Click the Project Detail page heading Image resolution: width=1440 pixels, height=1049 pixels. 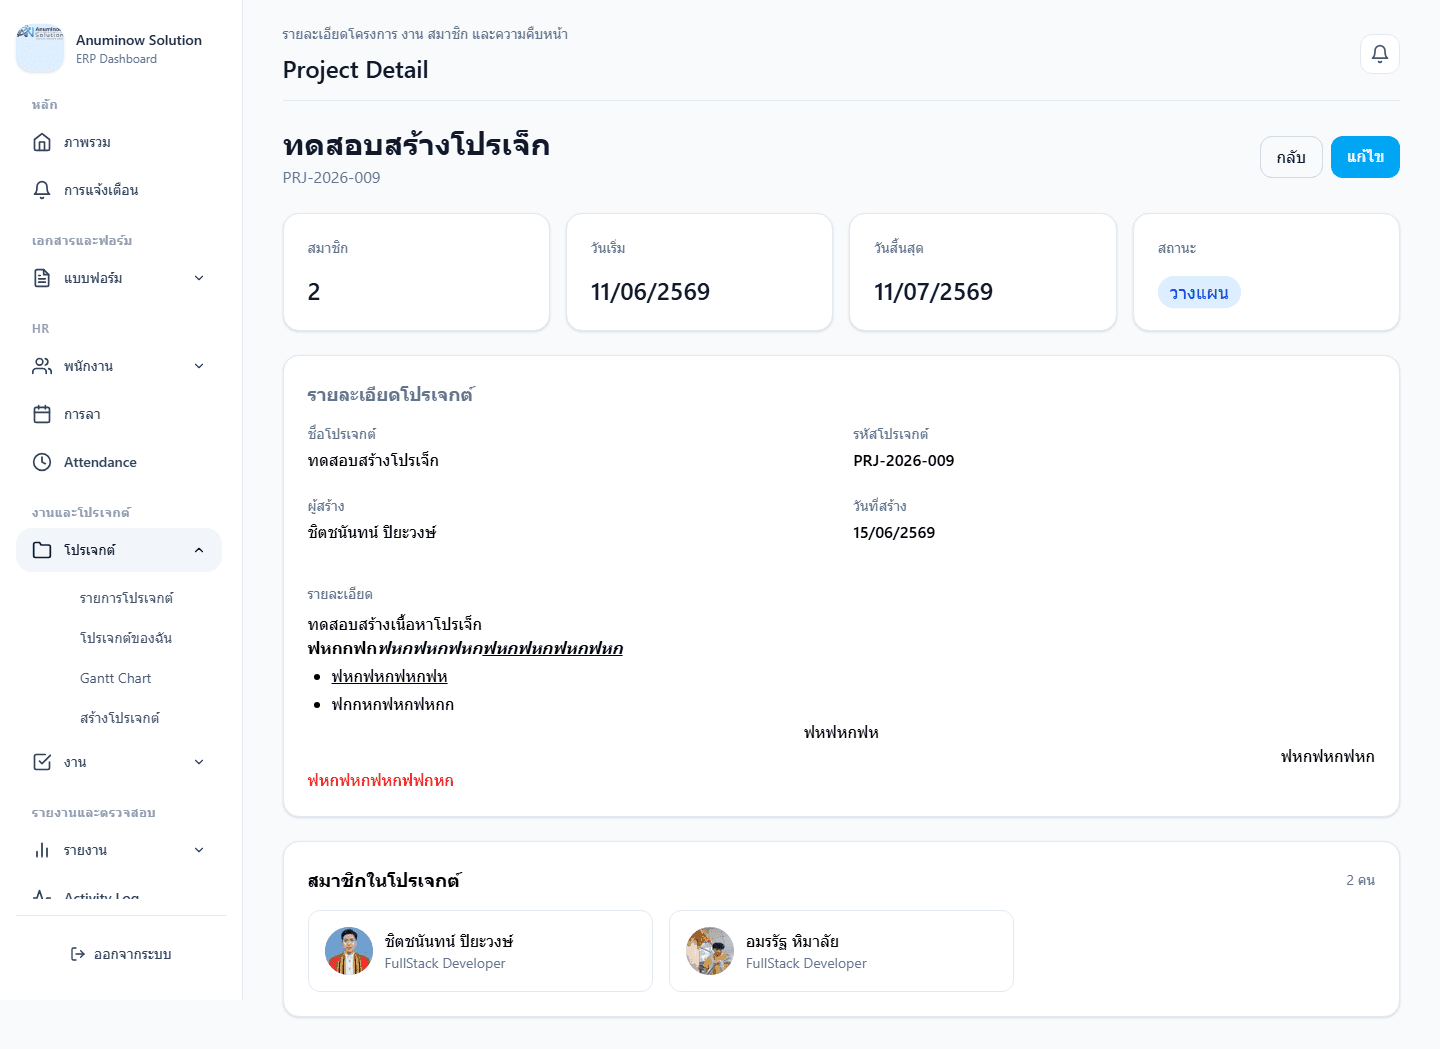tap(356, 70)
